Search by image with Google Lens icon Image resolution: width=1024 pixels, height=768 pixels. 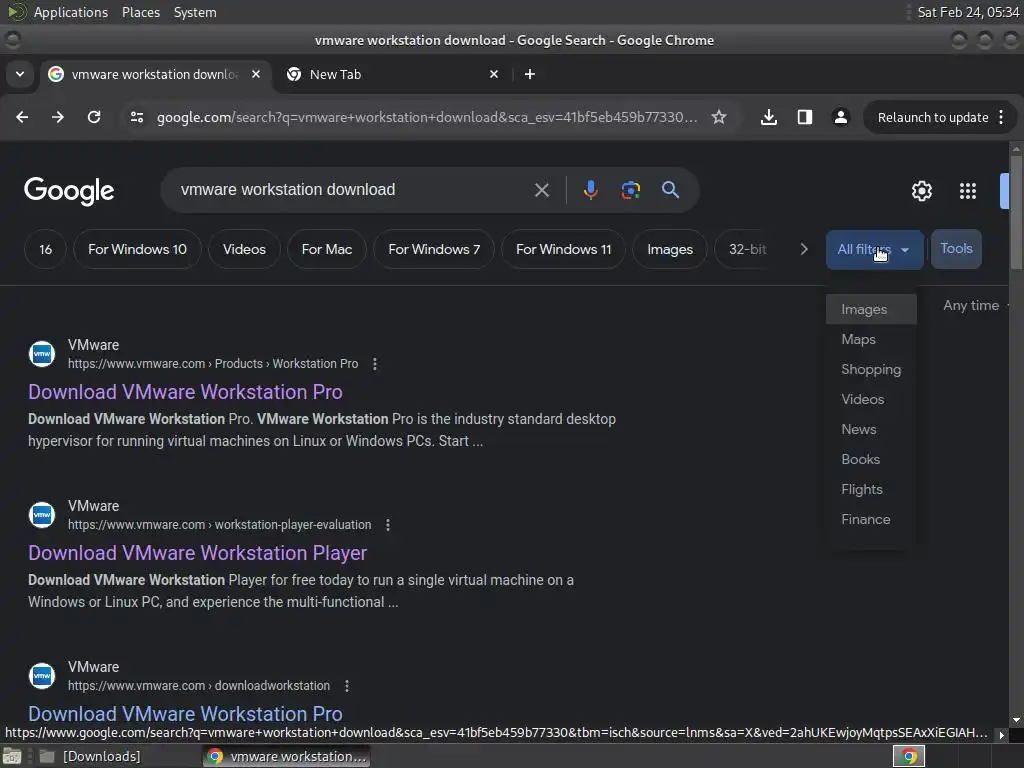(631, 190)
